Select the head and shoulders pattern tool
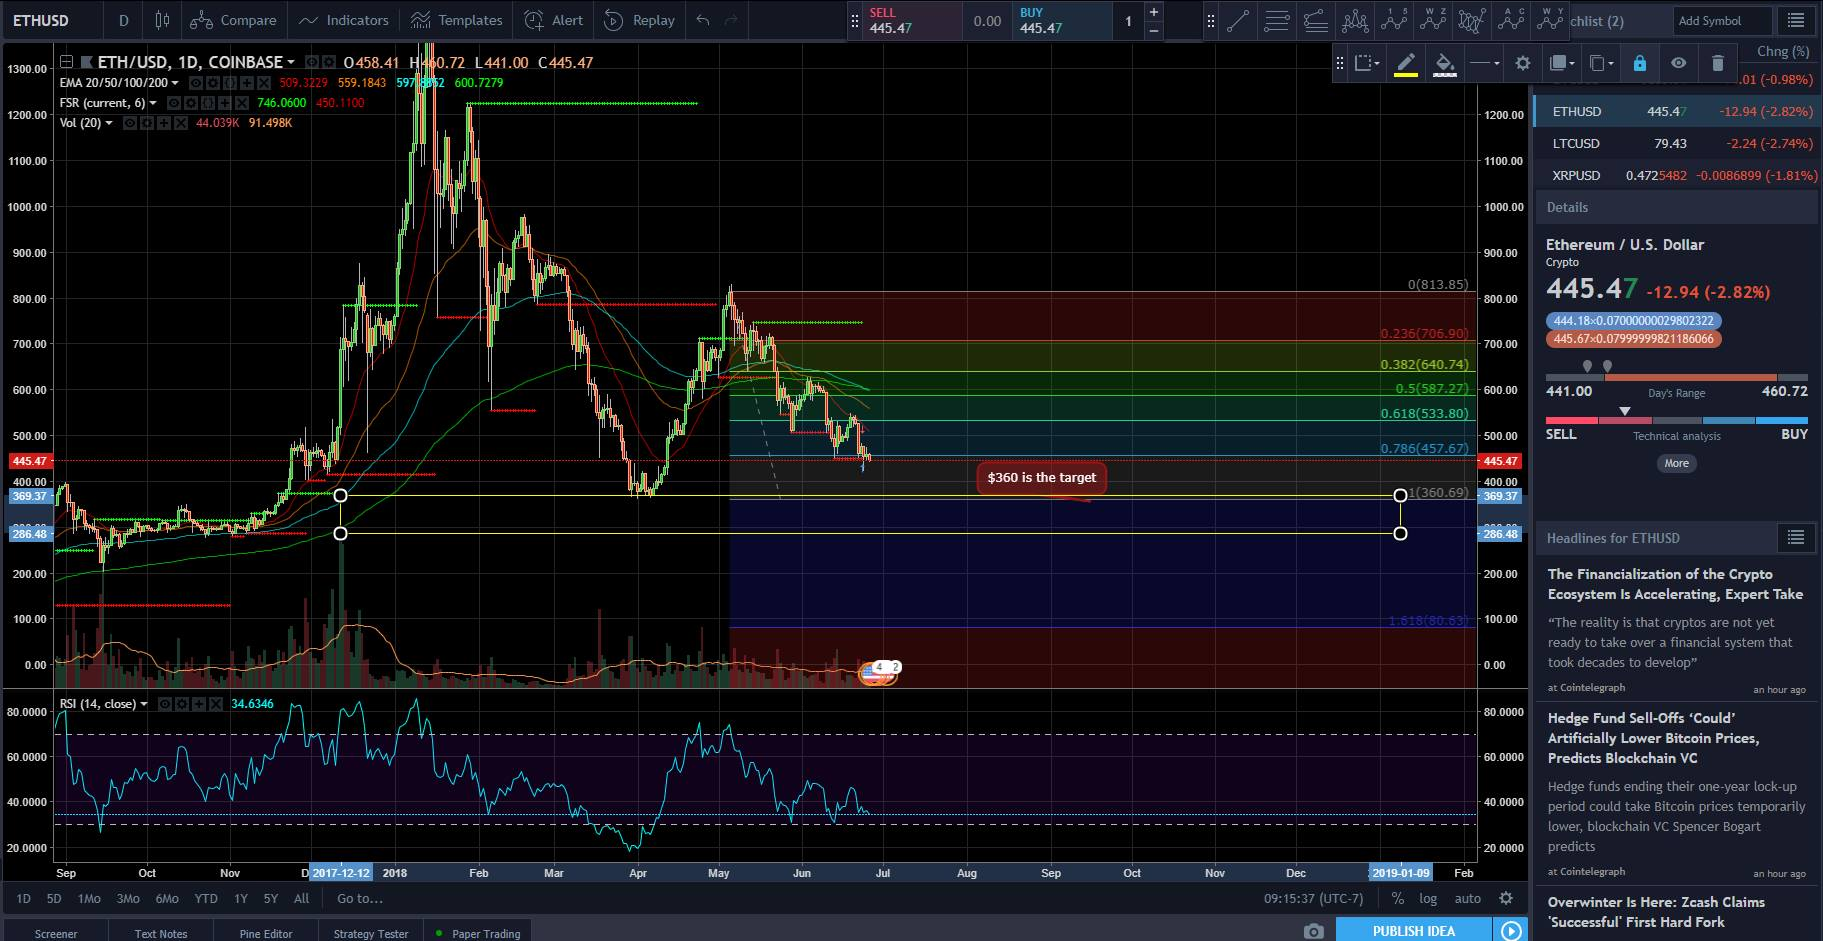 click(1355, 20)
